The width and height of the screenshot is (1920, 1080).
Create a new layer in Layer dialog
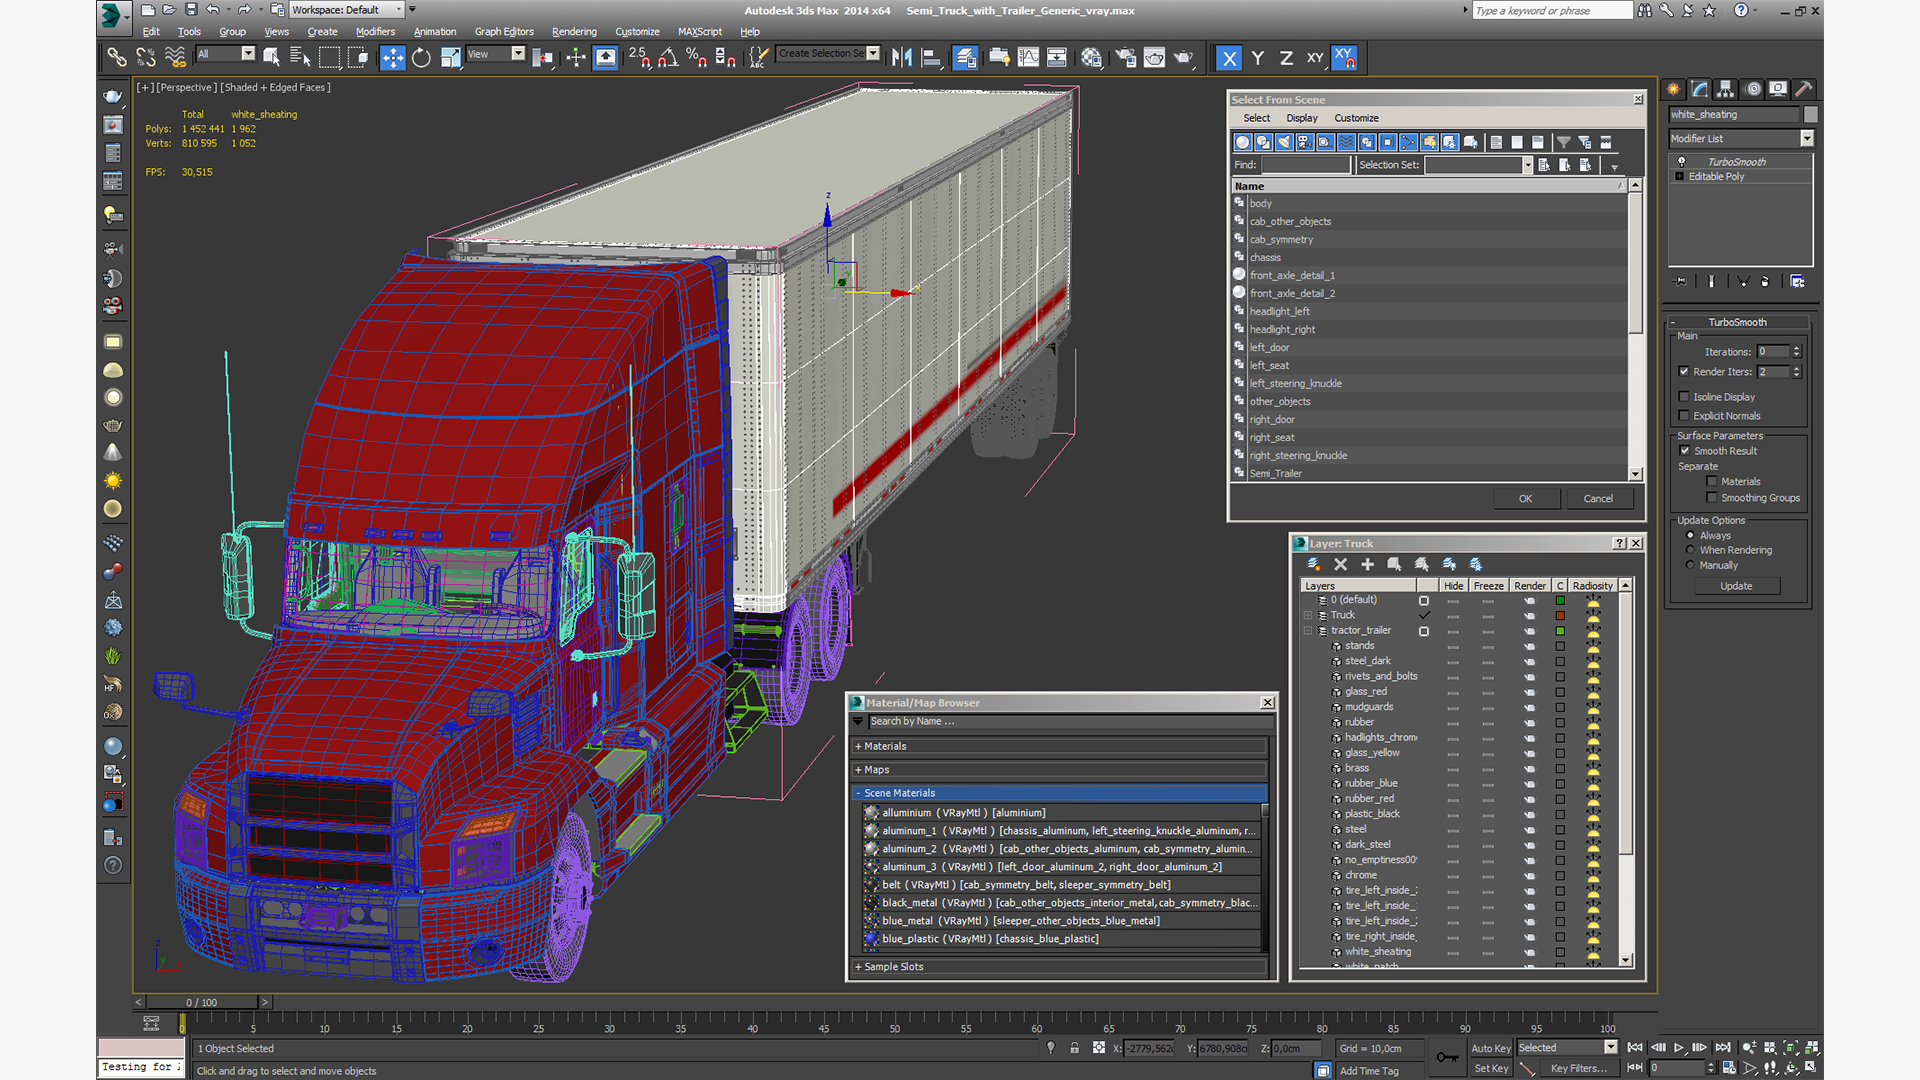click(1313, 565)
